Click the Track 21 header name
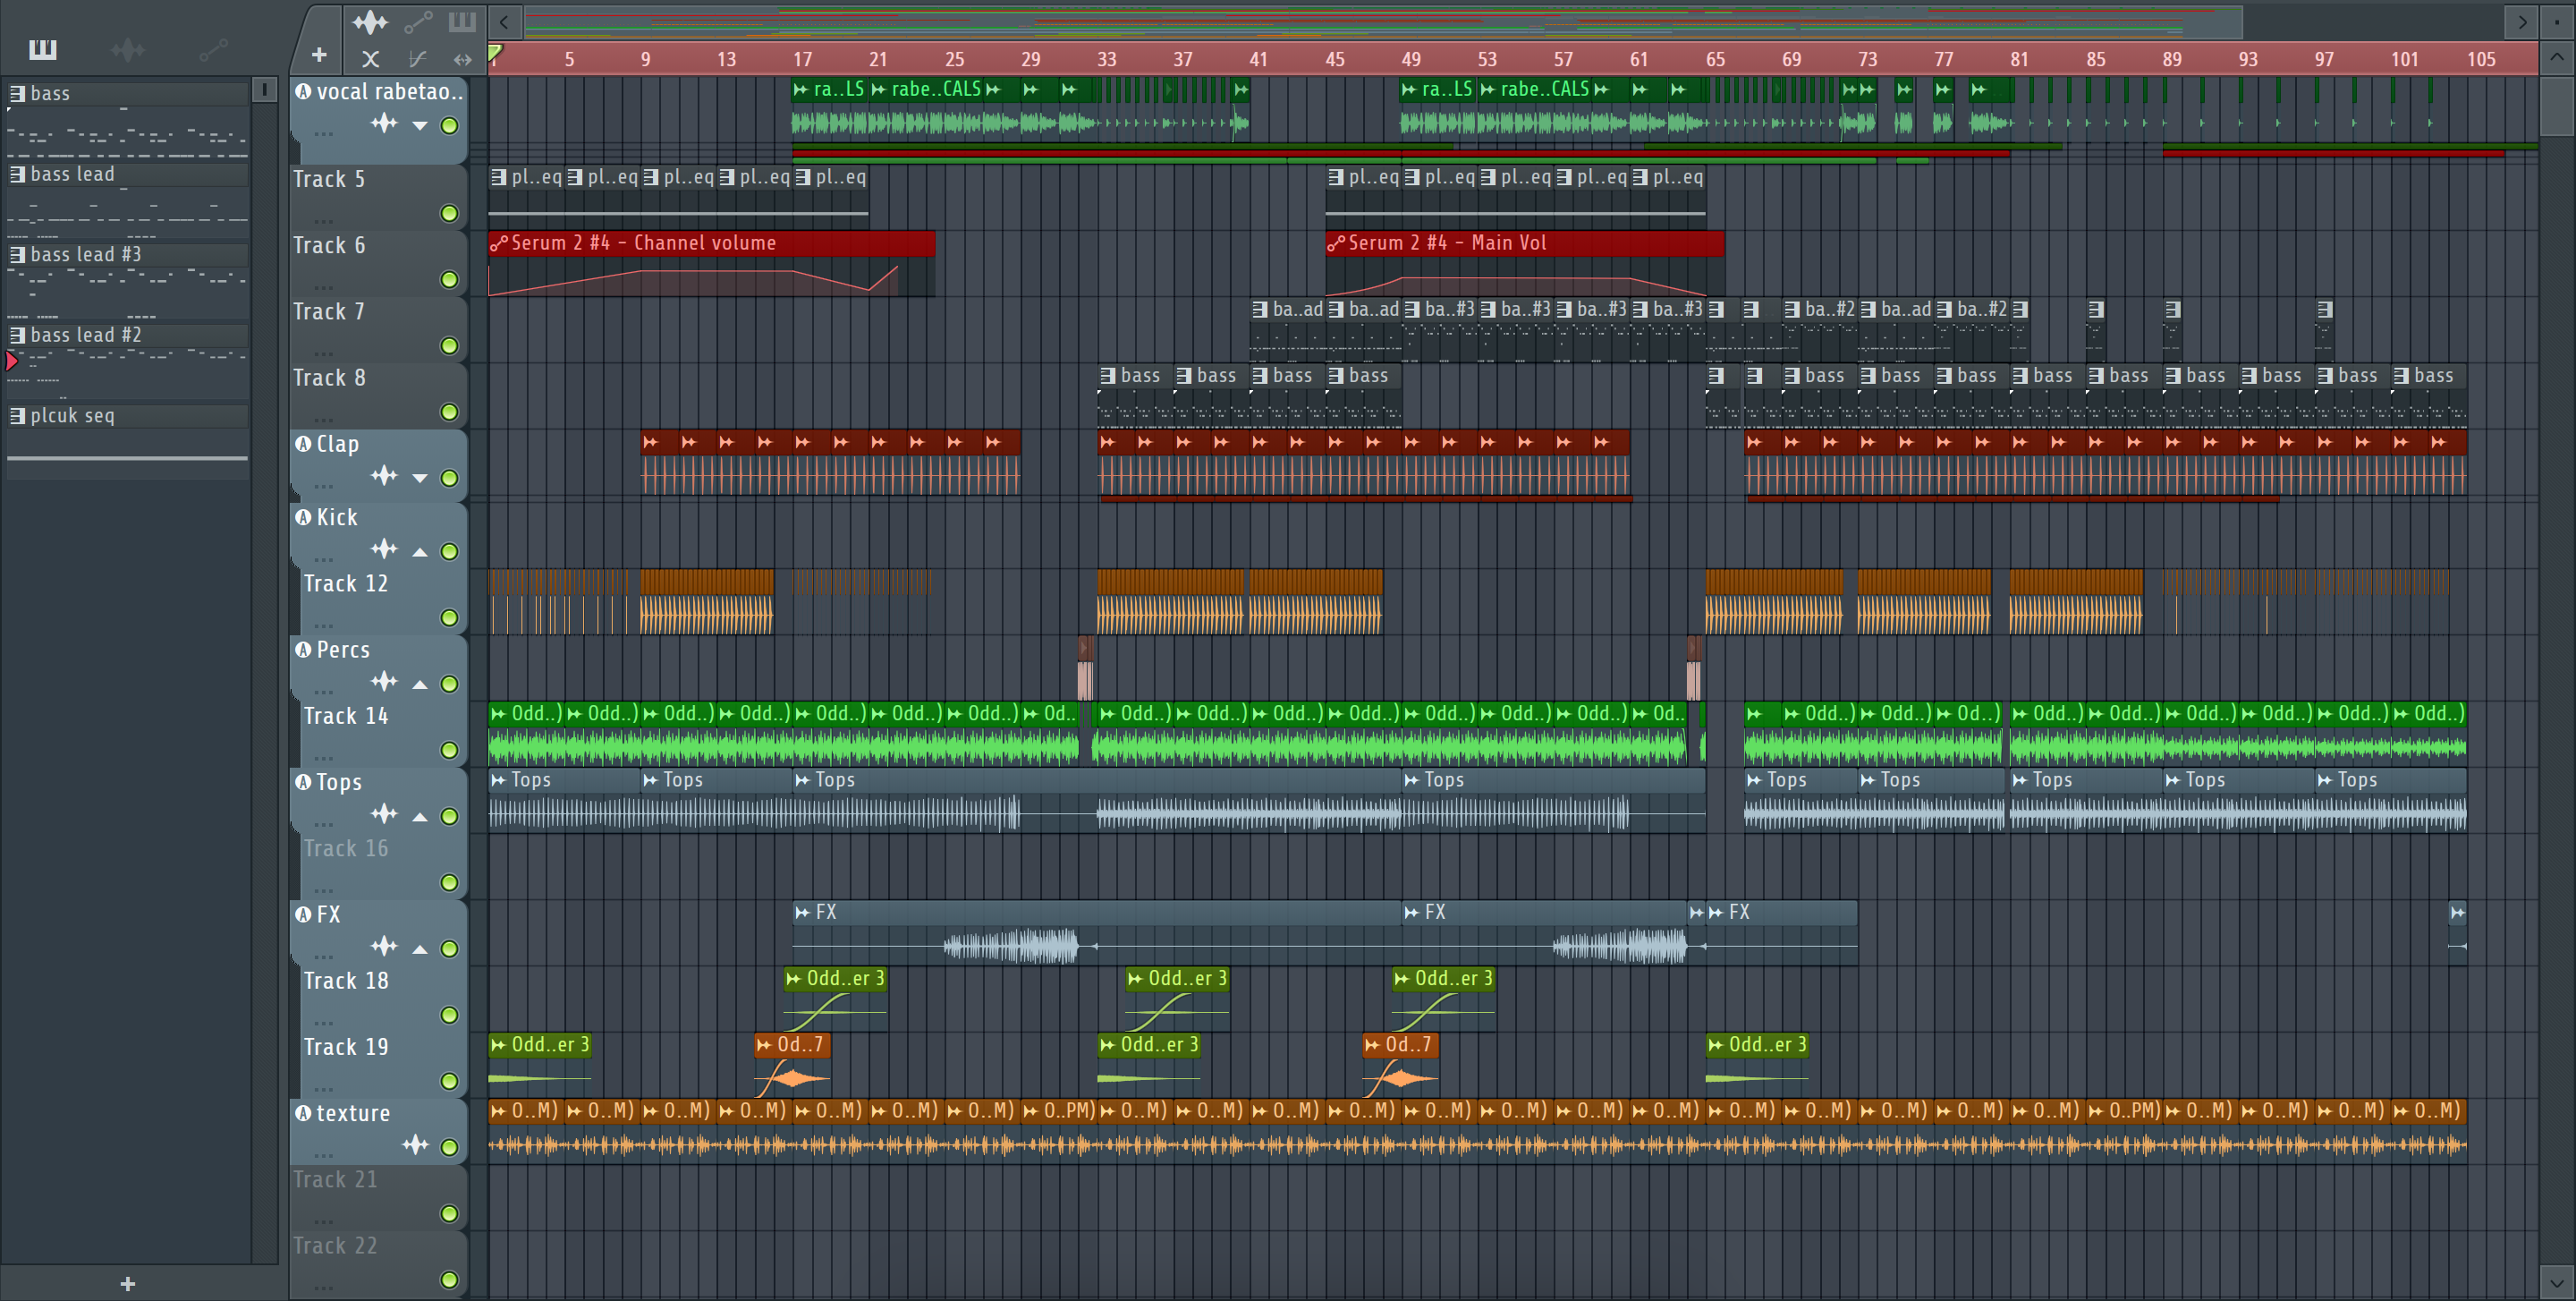The image size is (2576, 1301). [x=335, y=1180]
